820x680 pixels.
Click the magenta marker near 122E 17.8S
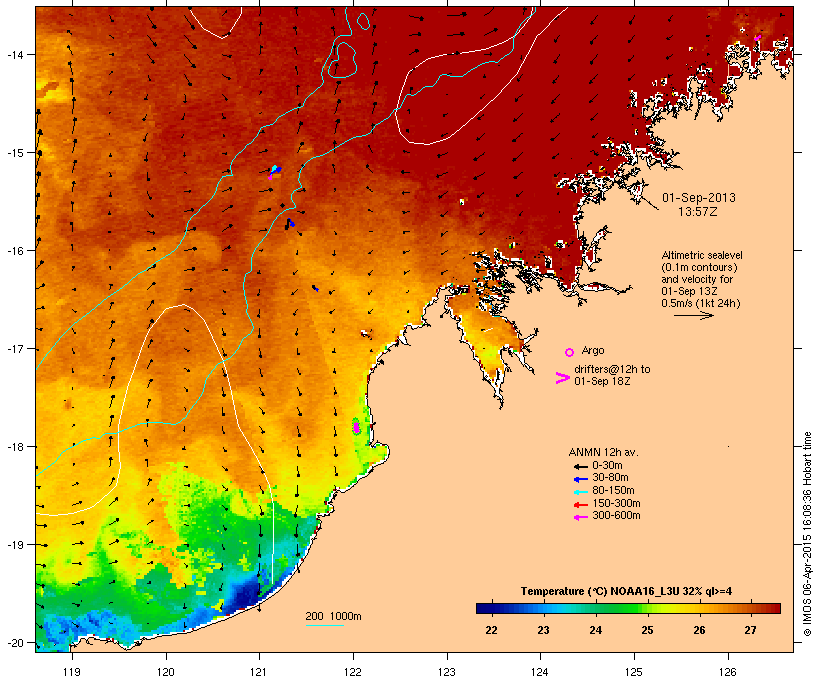[356, 427]
